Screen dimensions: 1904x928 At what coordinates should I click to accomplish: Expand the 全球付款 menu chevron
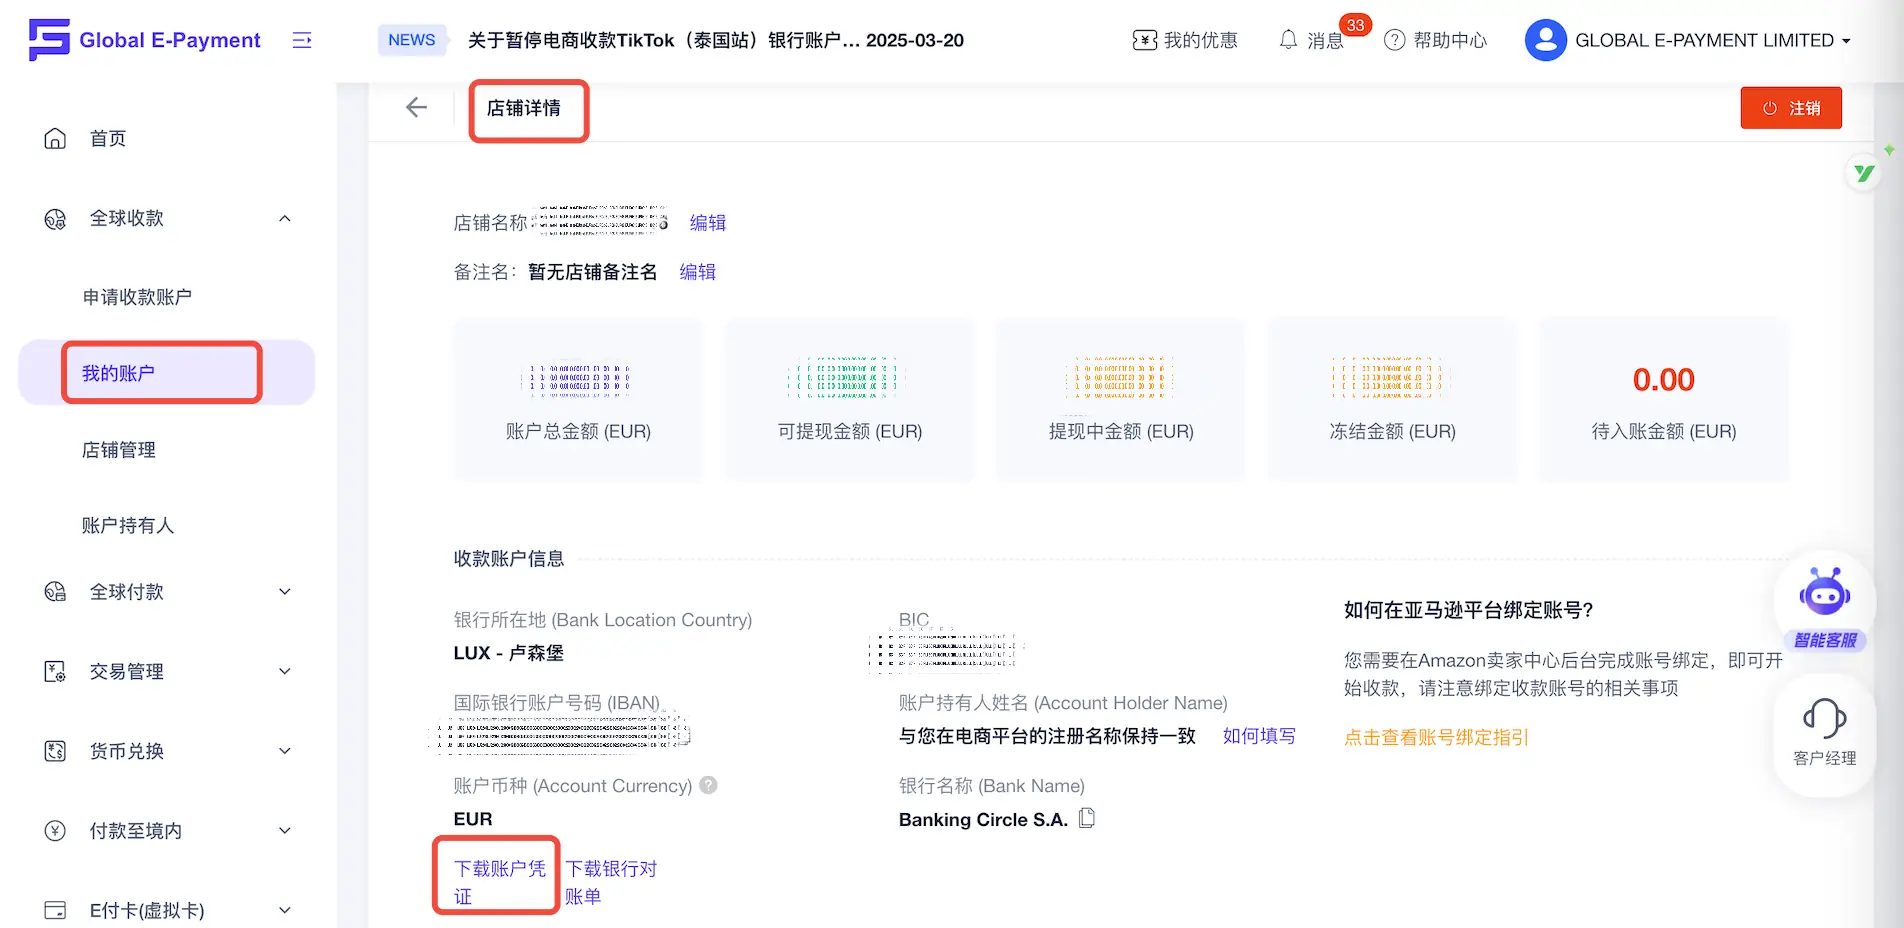click(x=285, y=592)
